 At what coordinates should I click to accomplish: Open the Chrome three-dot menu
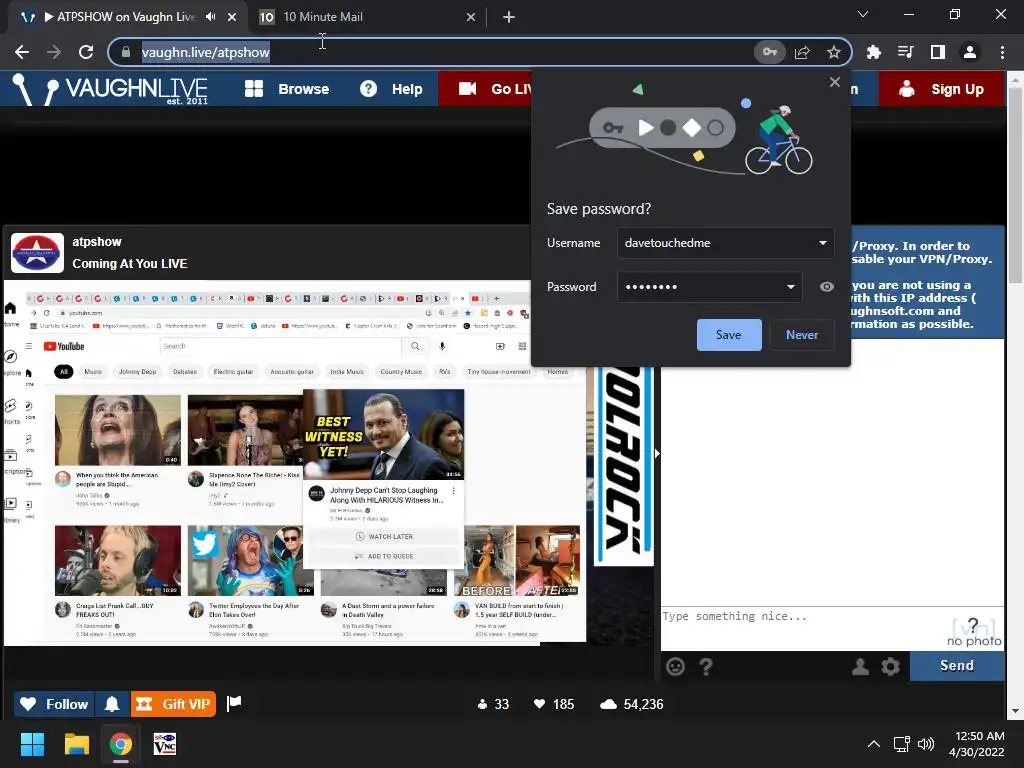click(1002, 52)
